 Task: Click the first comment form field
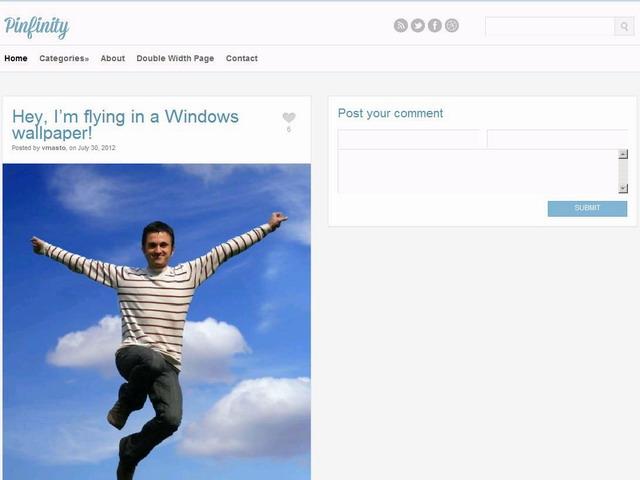pyautogui.click(x=409, y=139)
